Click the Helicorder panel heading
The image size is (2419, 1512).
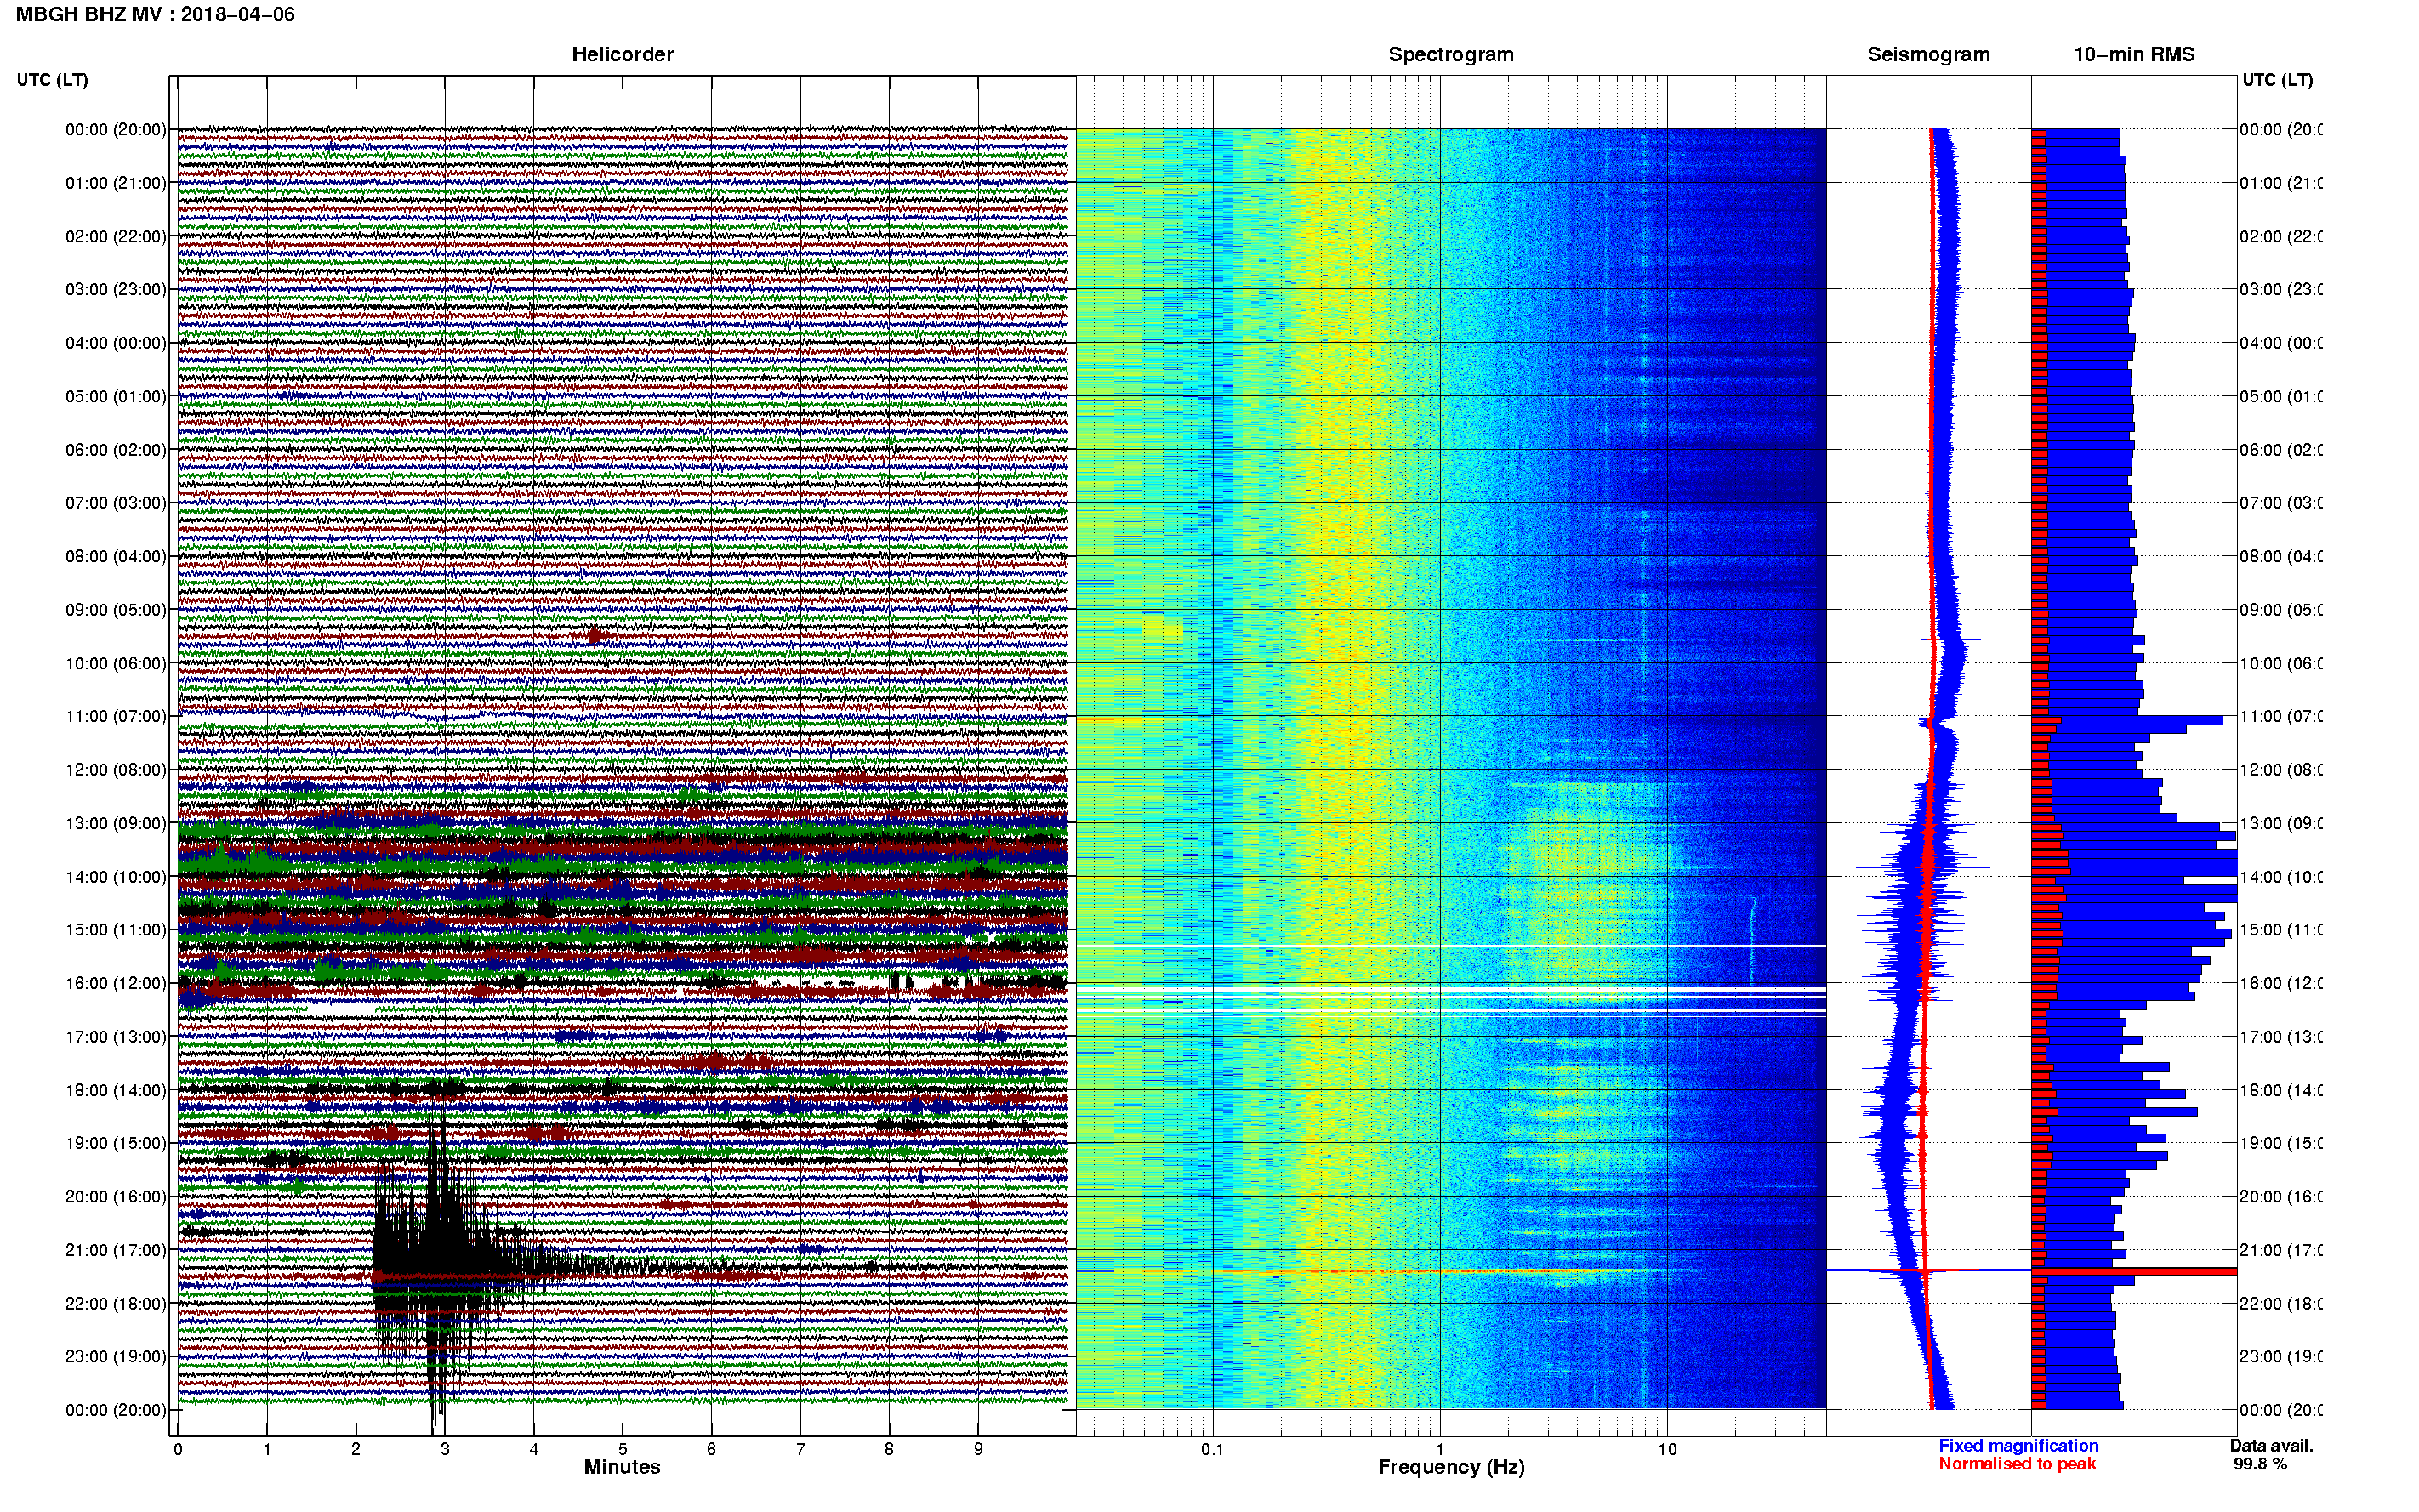pyautogui.click(x=622, y=55)
